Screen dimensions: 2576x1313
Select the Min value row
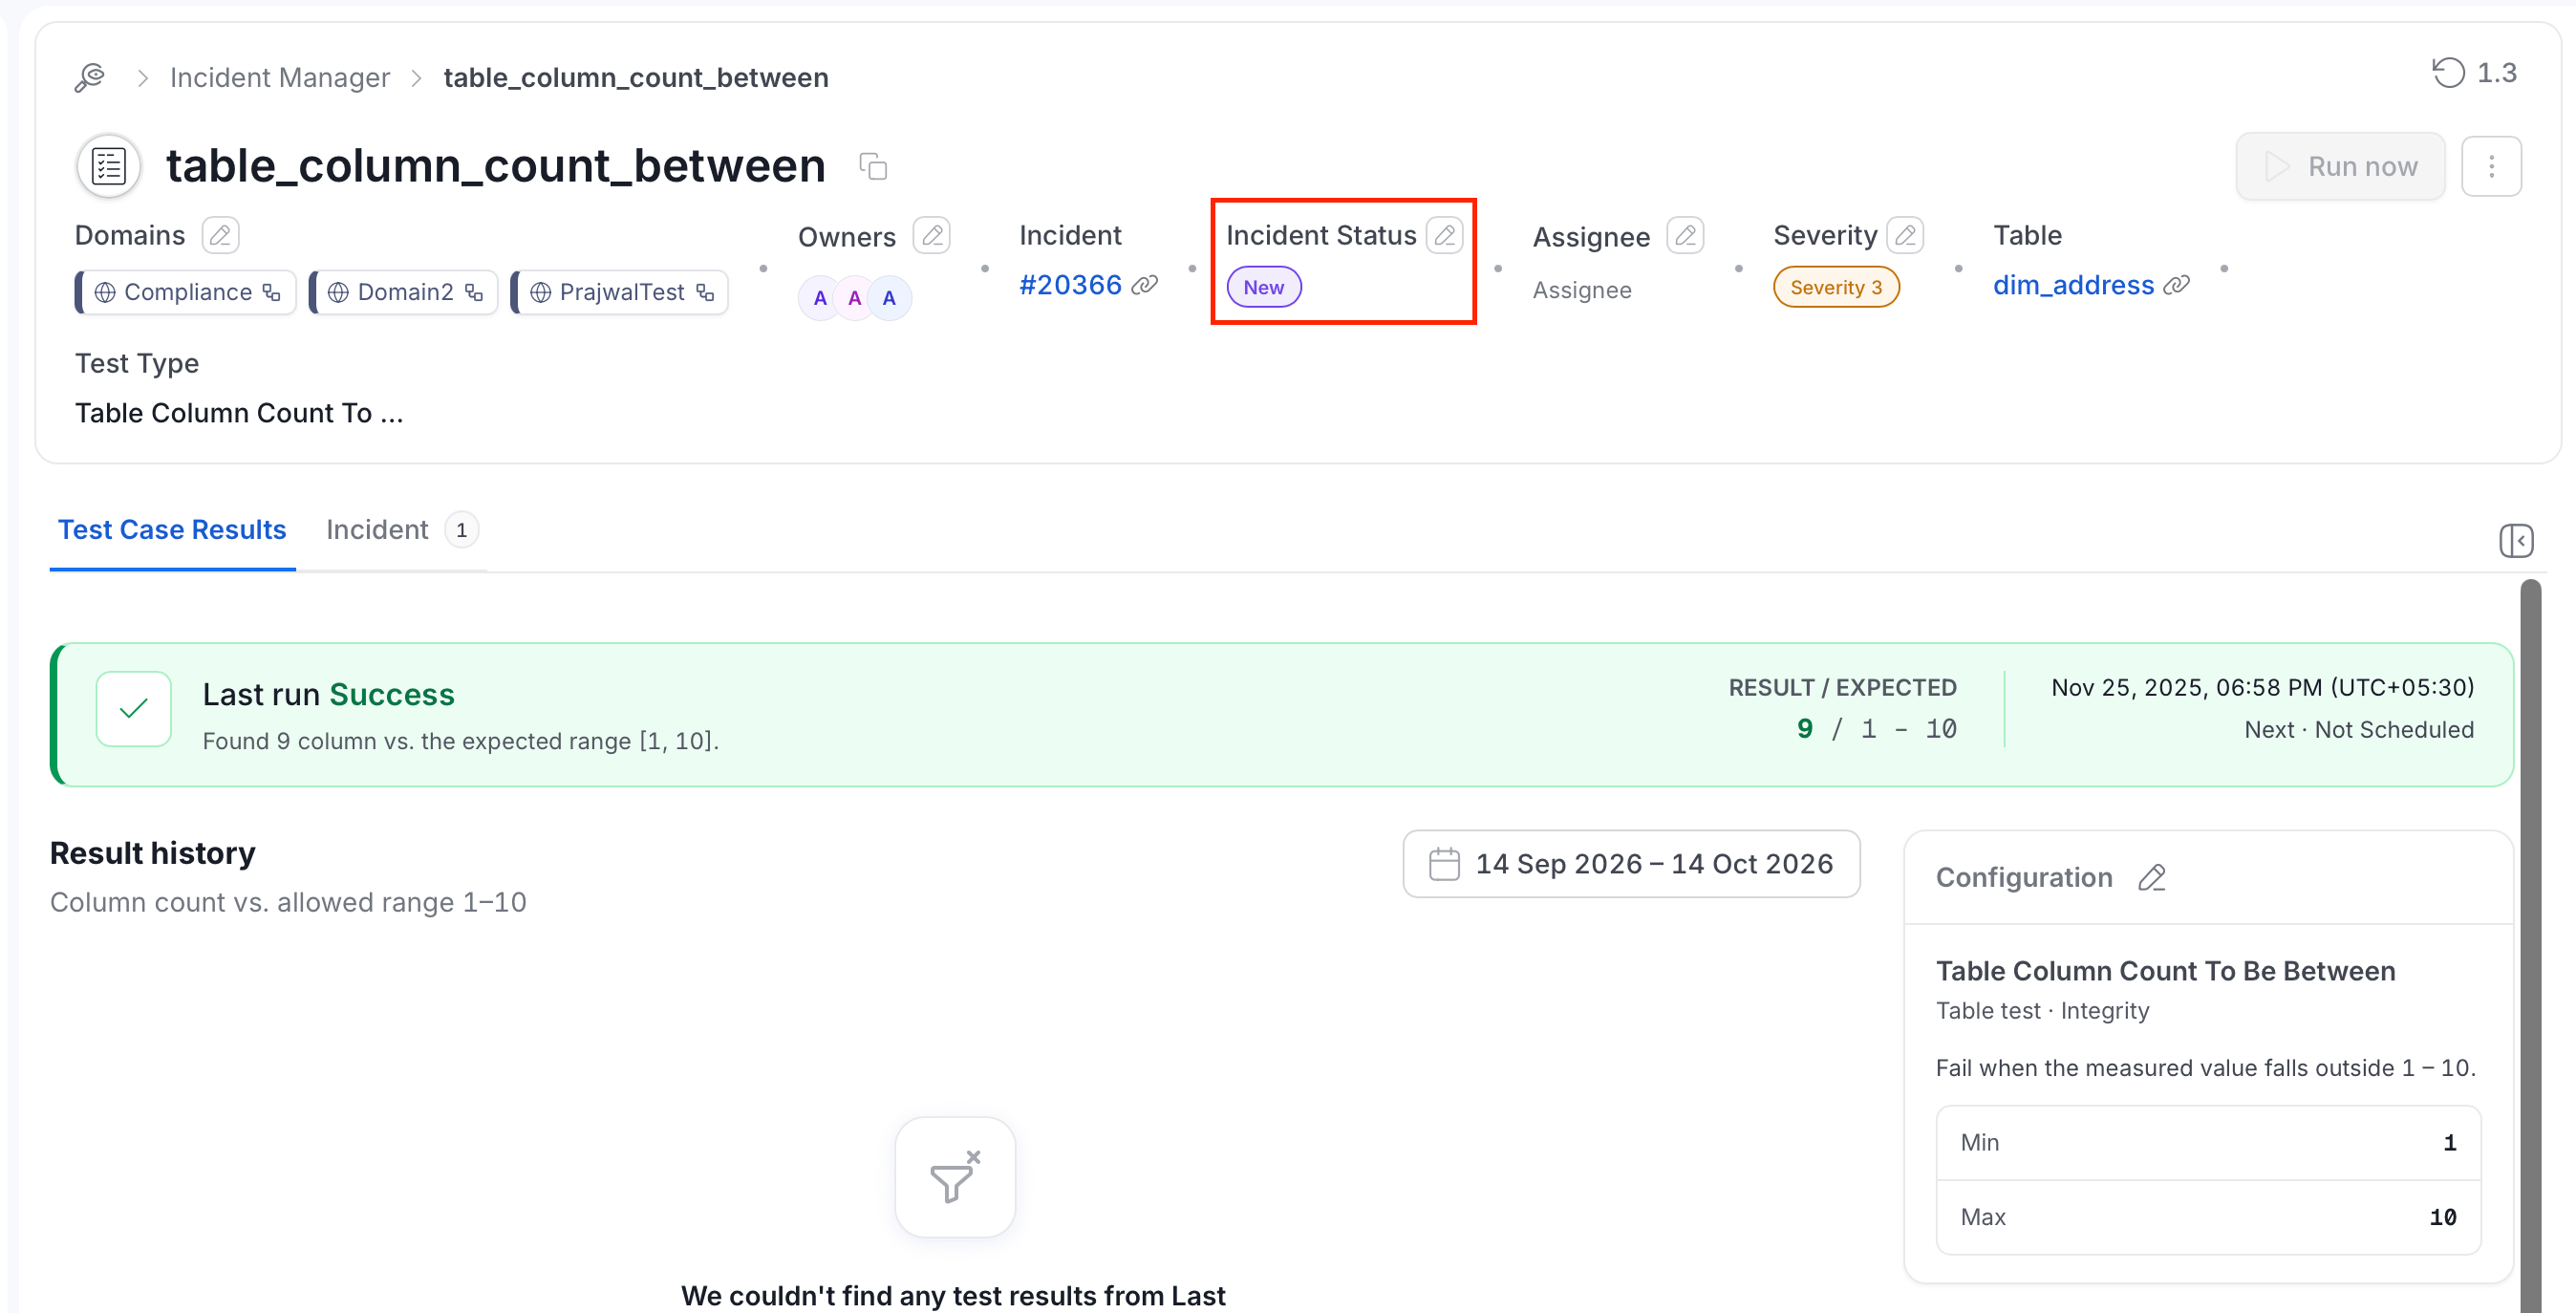[2208, 1142]
